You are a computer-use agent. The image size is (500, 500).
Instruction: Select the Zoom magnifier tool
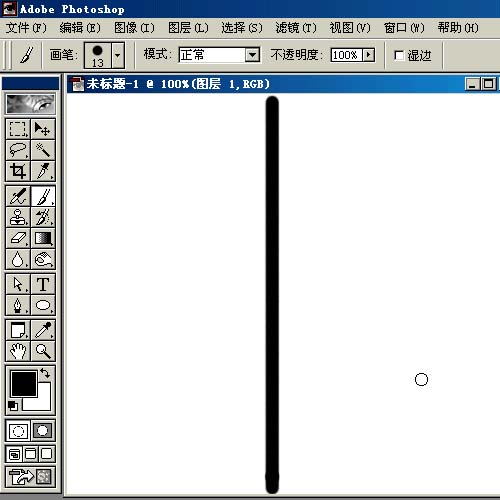coord(43,351)
